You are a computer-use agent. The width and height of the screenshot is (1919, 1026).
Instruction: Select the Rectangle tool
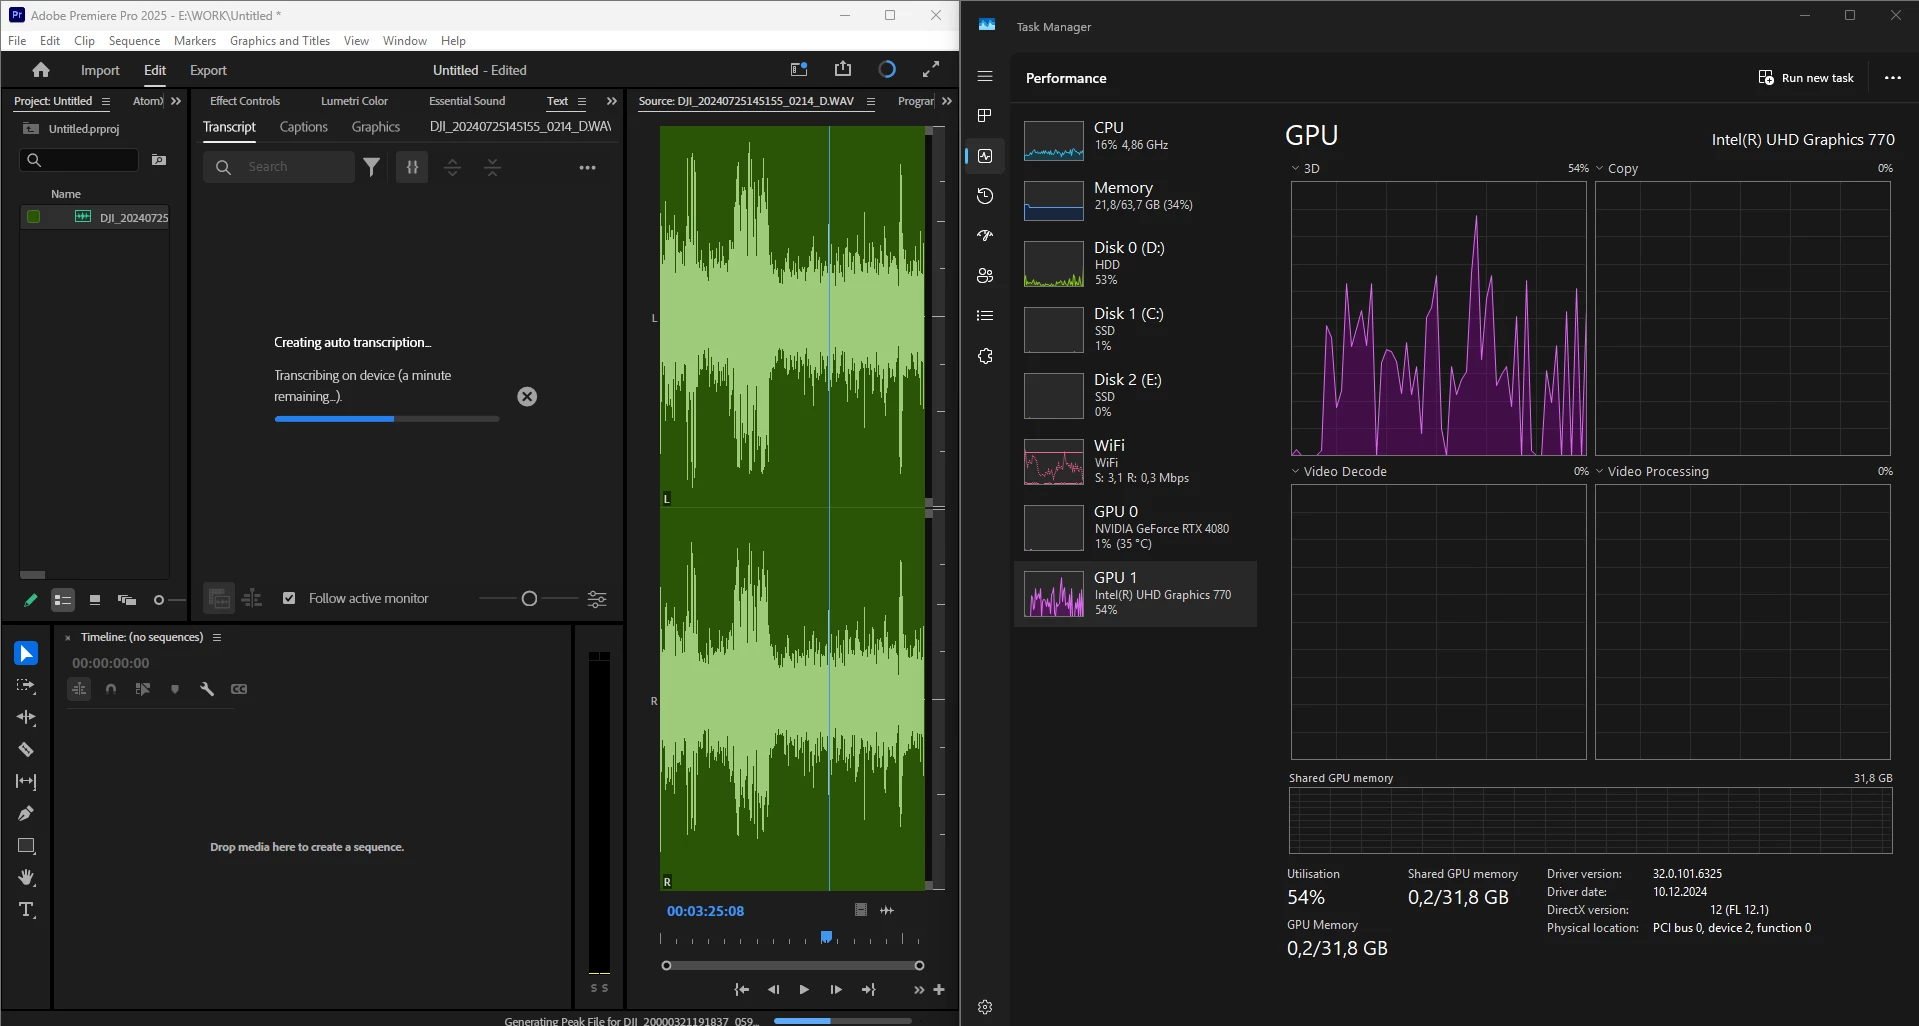click(x=26, y=846)
